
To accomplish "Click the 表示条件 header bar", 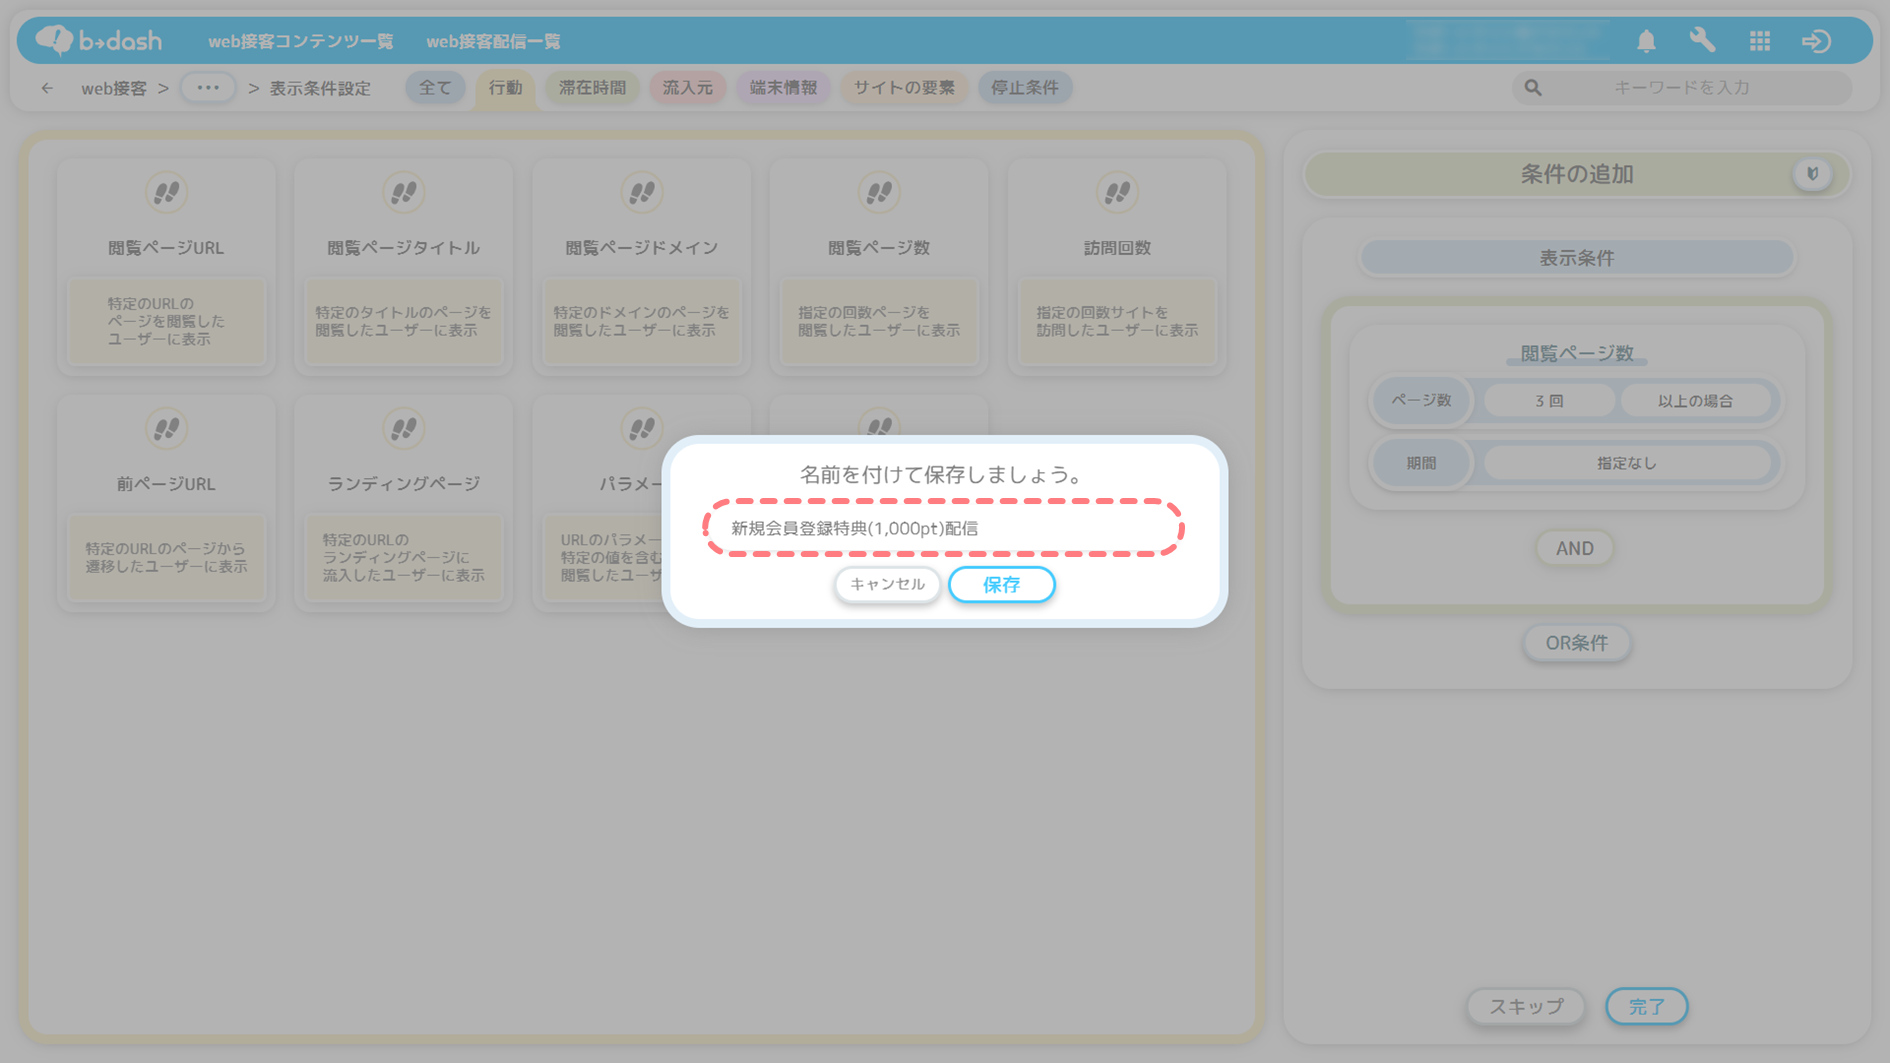I will 1577,258.
